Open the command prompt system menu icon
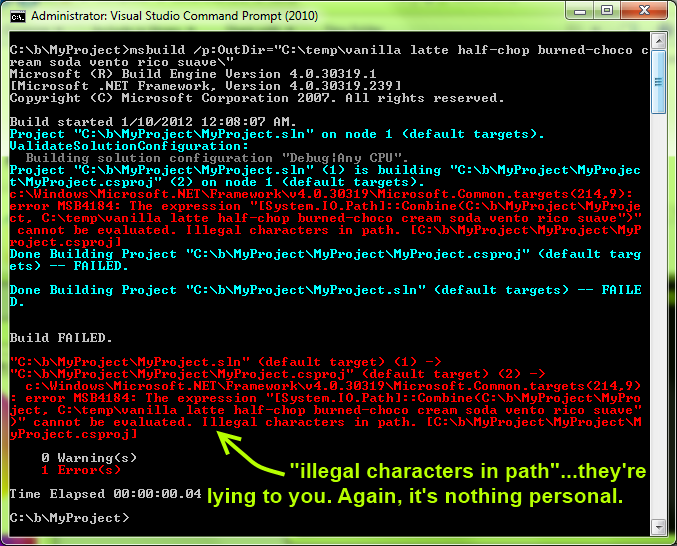This screenshot has width=677, height=546. pos(18,16)
